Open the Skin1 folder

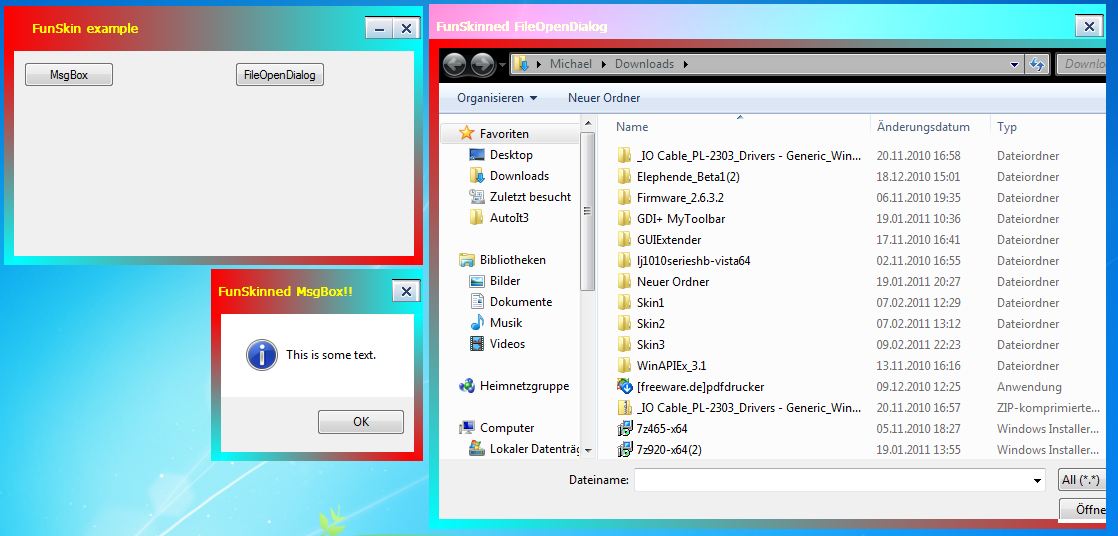650,303
